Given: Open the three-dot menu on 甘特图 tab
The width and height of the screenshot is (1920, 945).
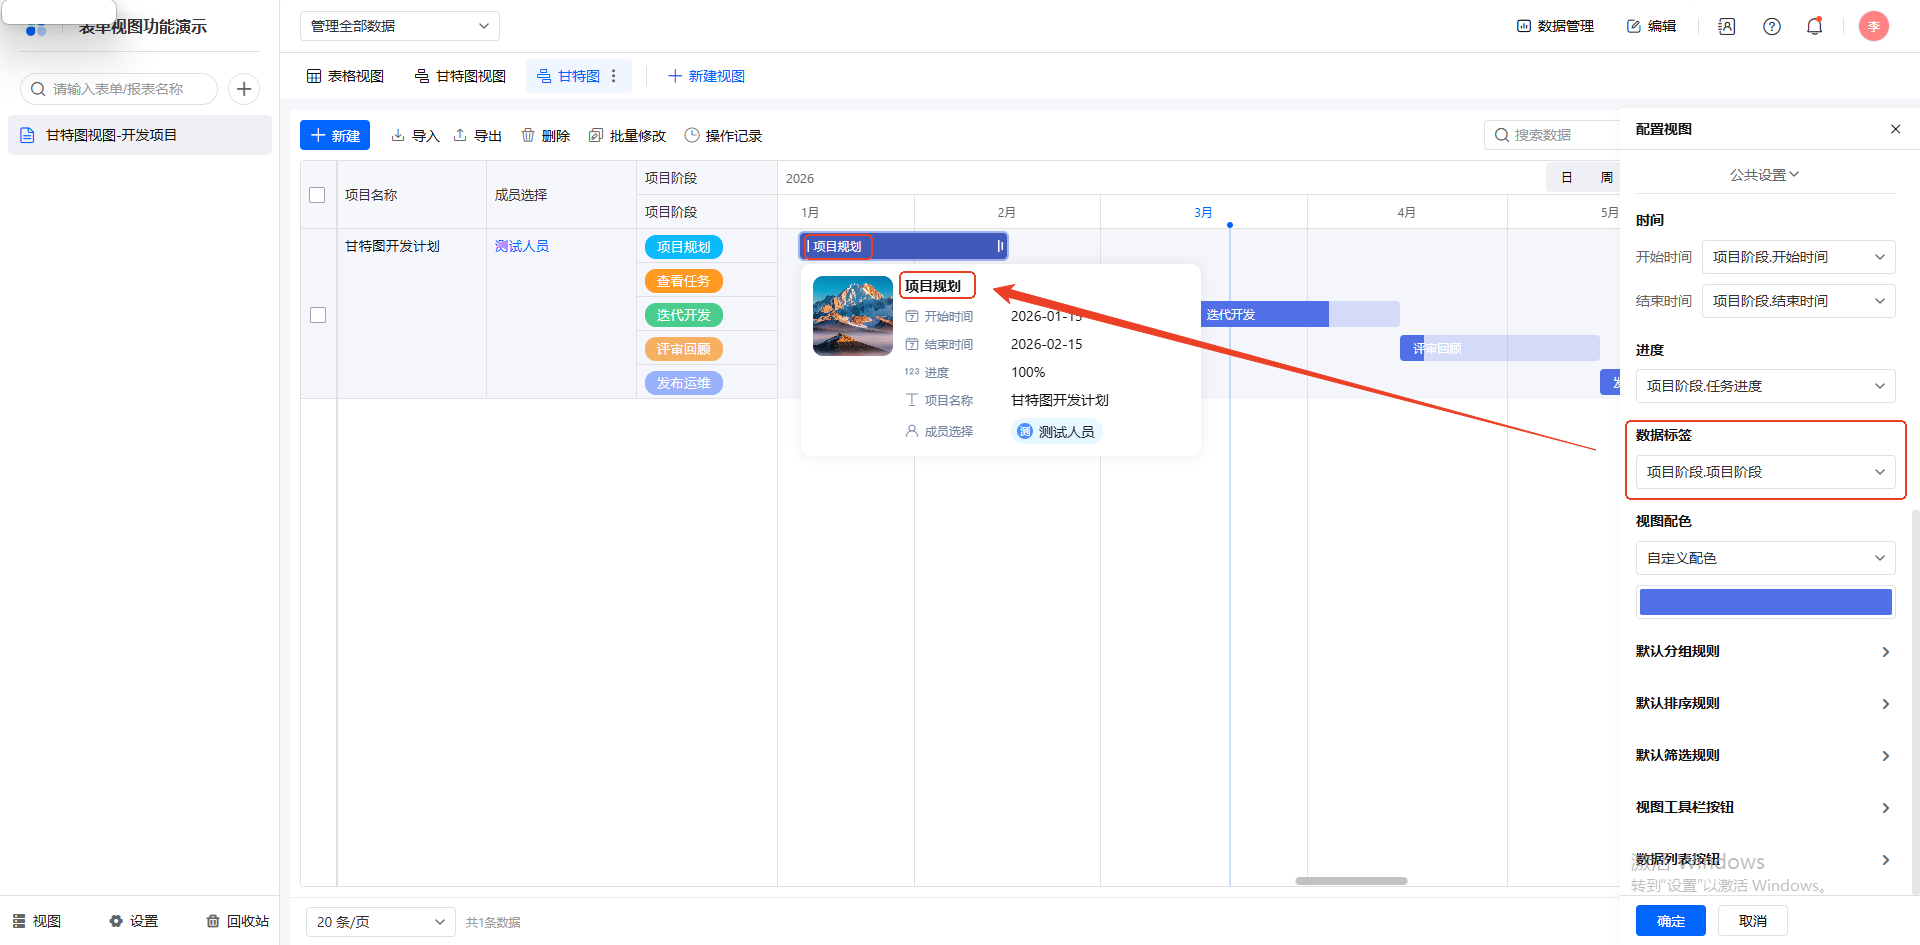Looking at the screenshot, I should point(614,76).
